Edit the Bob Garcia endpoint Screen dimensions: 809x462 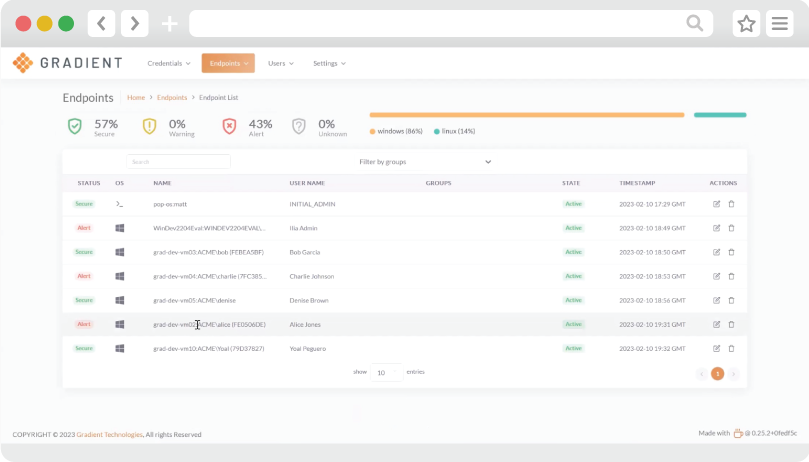coord(716,252)
